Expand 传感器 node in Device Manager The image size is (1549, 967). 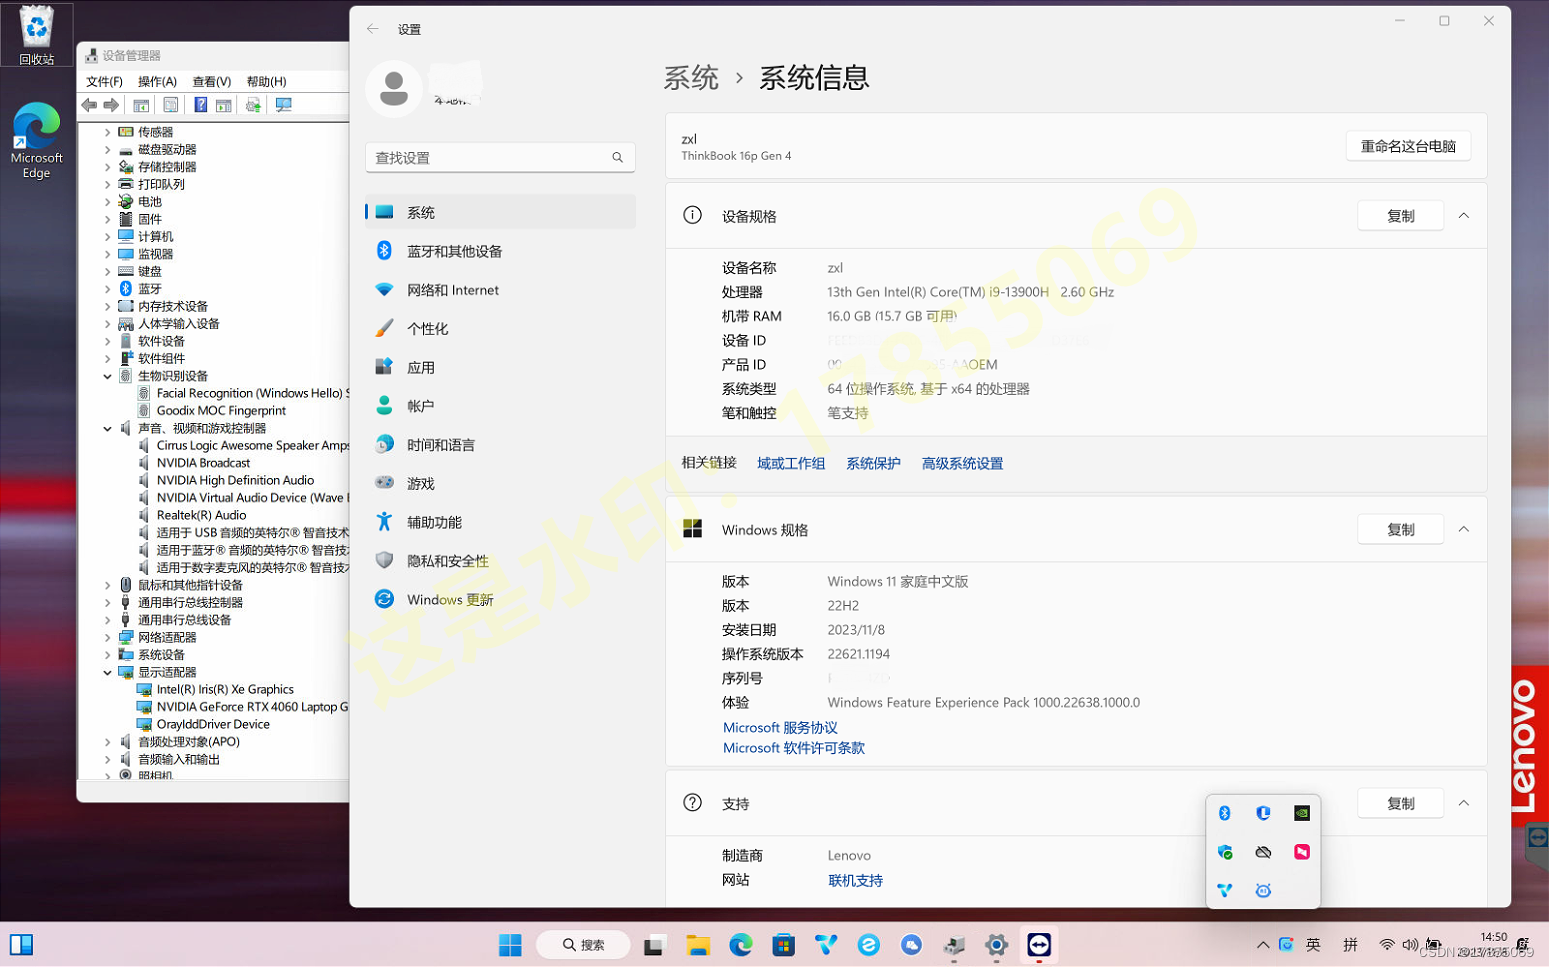107,132
